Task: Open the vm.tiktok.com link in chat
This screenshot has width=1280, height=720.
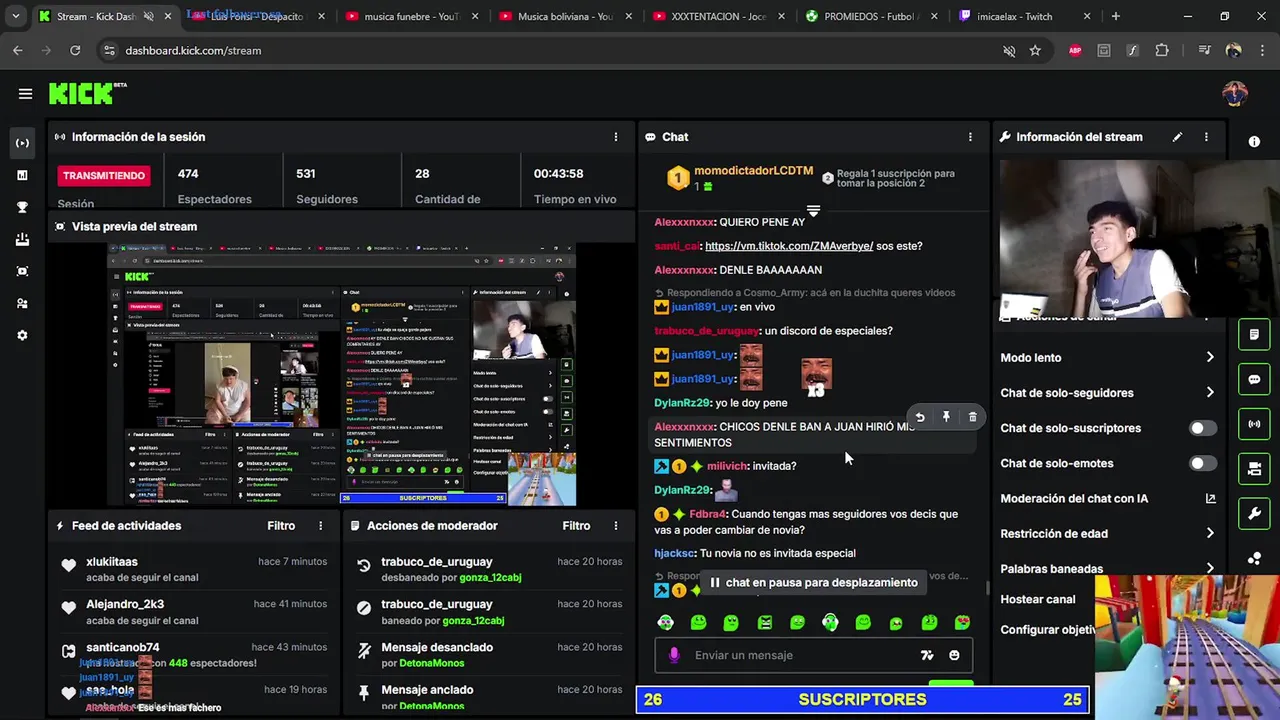Action: (x=789, y=246)
